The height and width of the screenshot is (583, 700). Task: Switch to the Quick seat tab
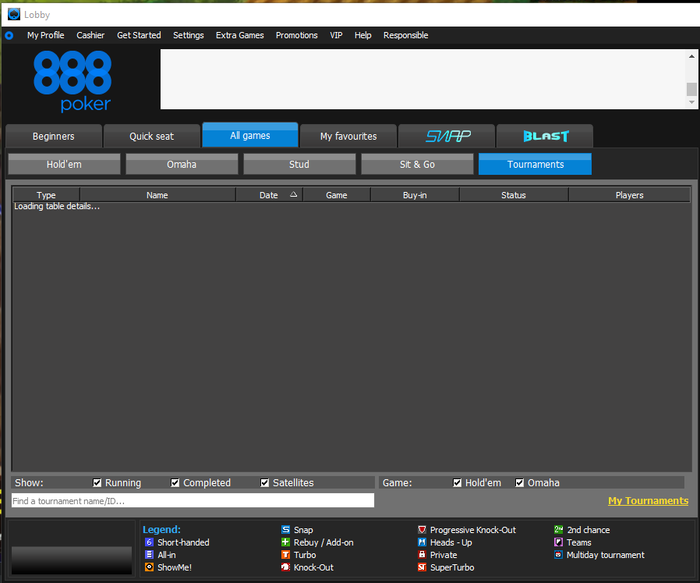click(152, 136)
